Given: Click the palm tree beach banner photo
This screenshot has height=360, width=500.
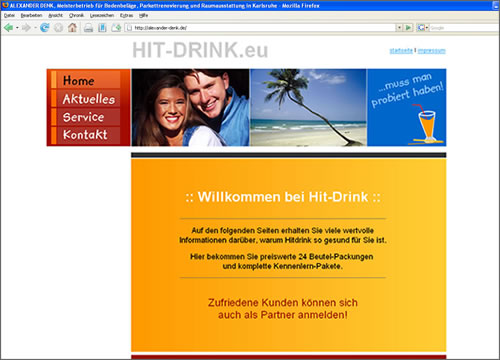Looking at the screenshot, I should pos(308,107).
